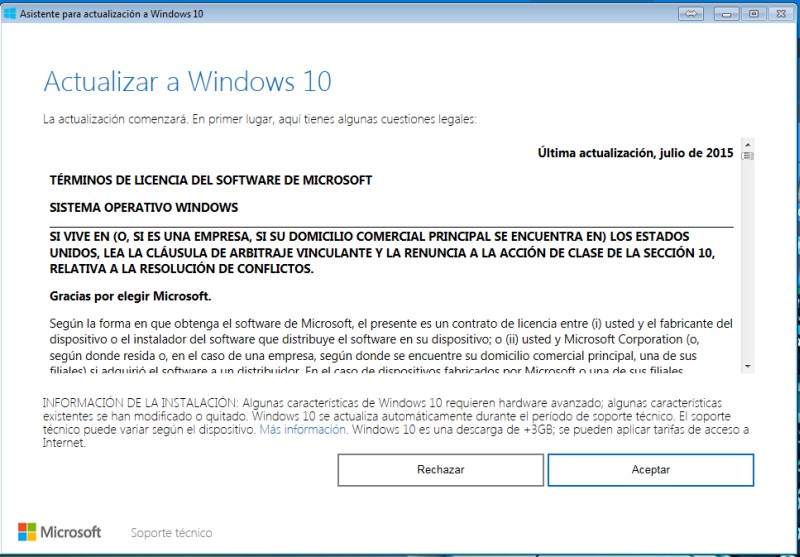
Task: Click the 'Última actualización, julio de 2015' text
Action: coord(635,153)
